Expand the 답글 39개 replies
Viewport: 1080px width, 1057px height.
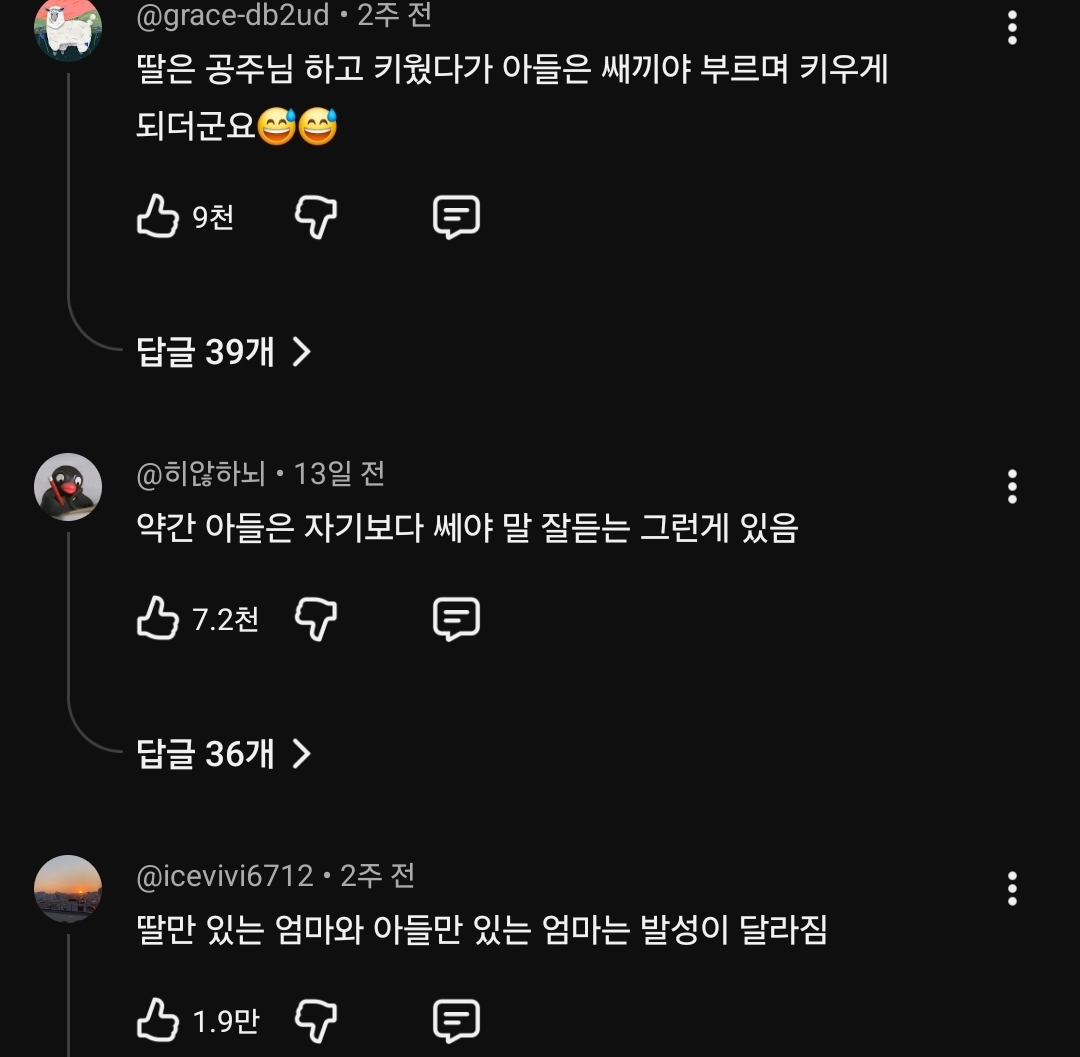(224, 352)
